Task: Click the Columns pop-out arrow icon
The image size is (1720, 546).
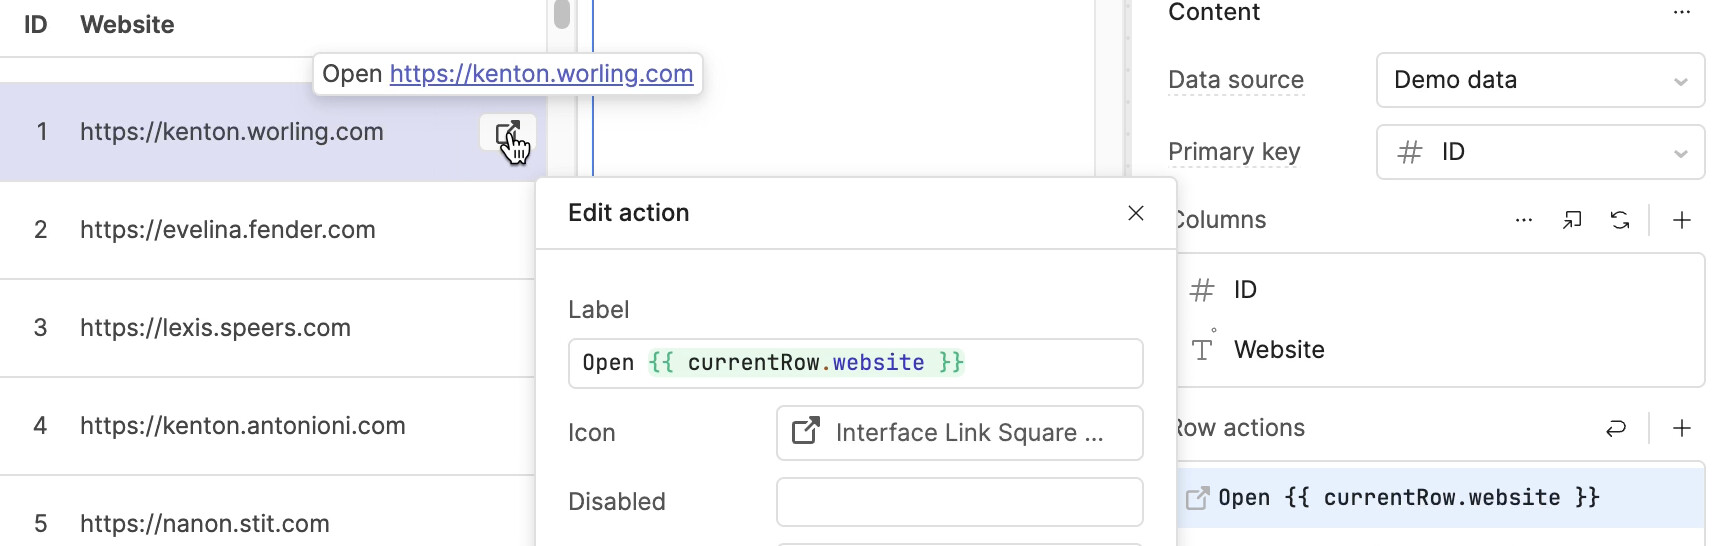Action: pos(1572,220)
